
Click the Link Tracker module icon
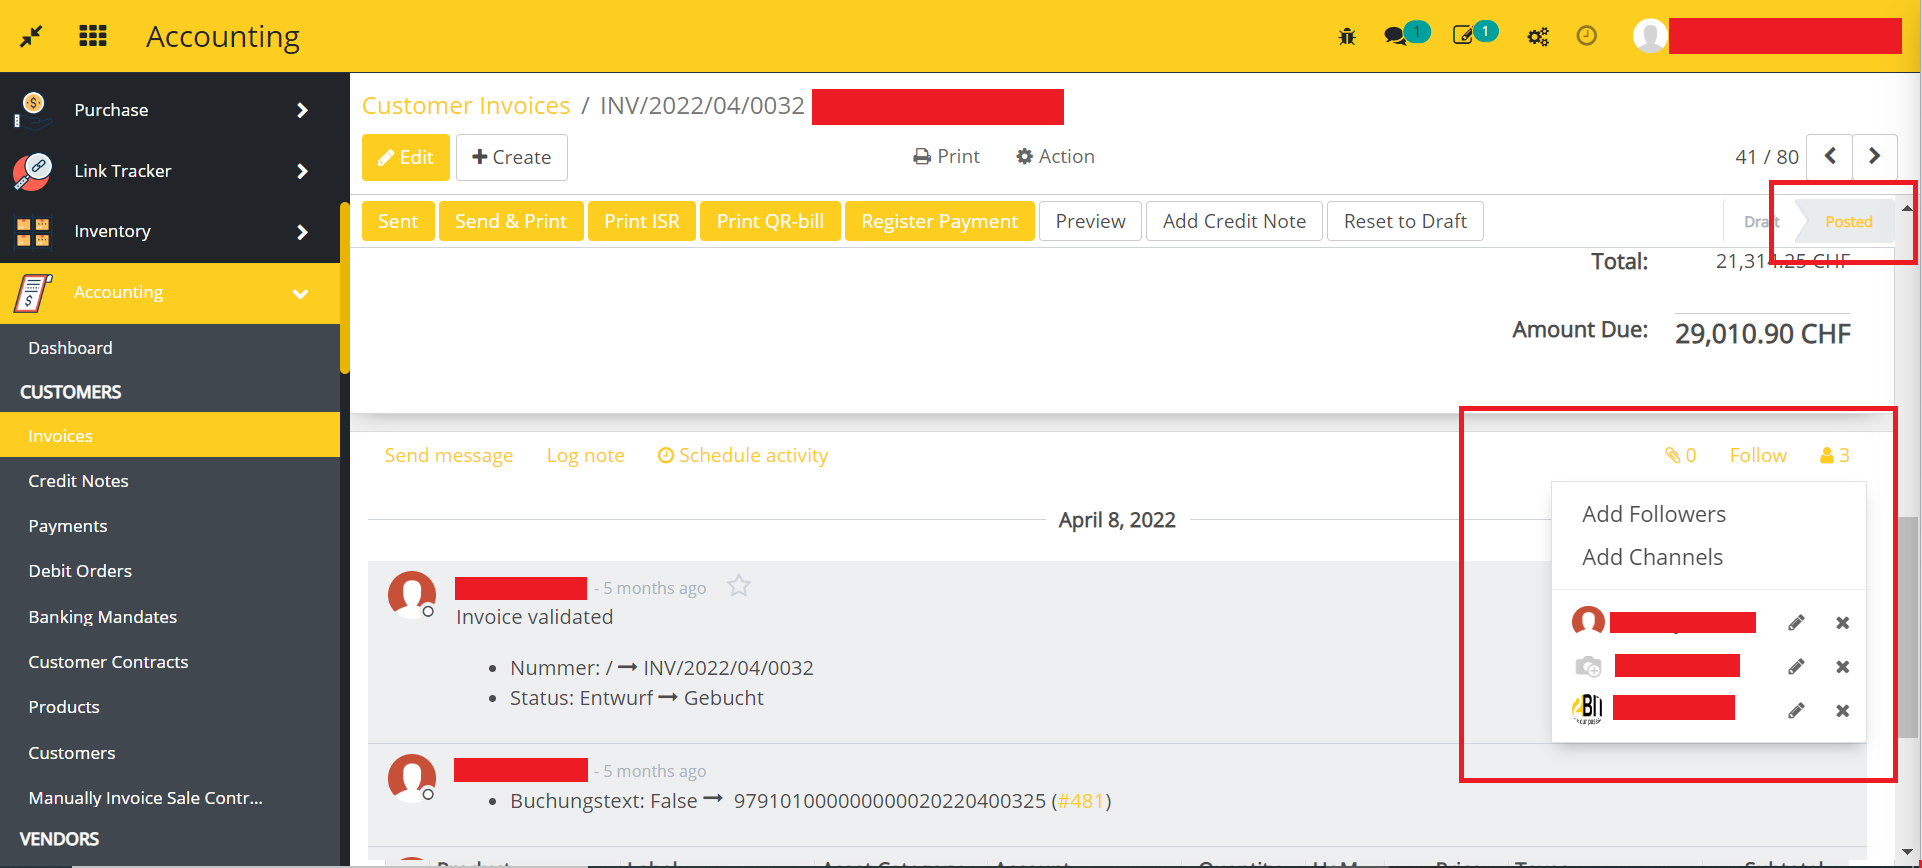click(x=33, y=171)
